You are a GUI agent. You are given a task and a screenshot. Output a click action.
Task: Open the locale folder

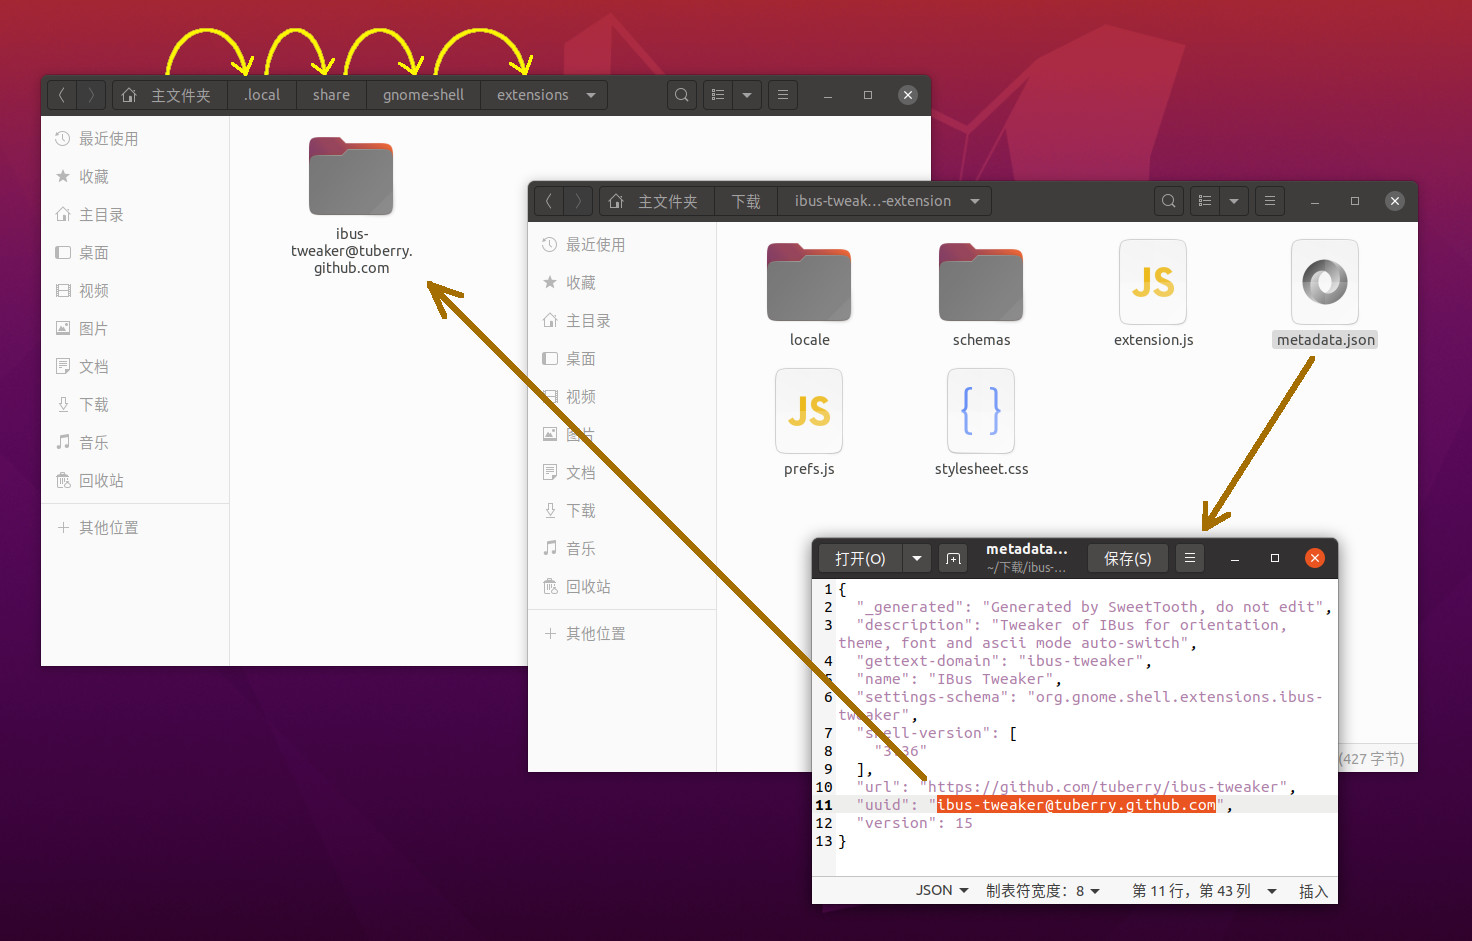point(809,295)
